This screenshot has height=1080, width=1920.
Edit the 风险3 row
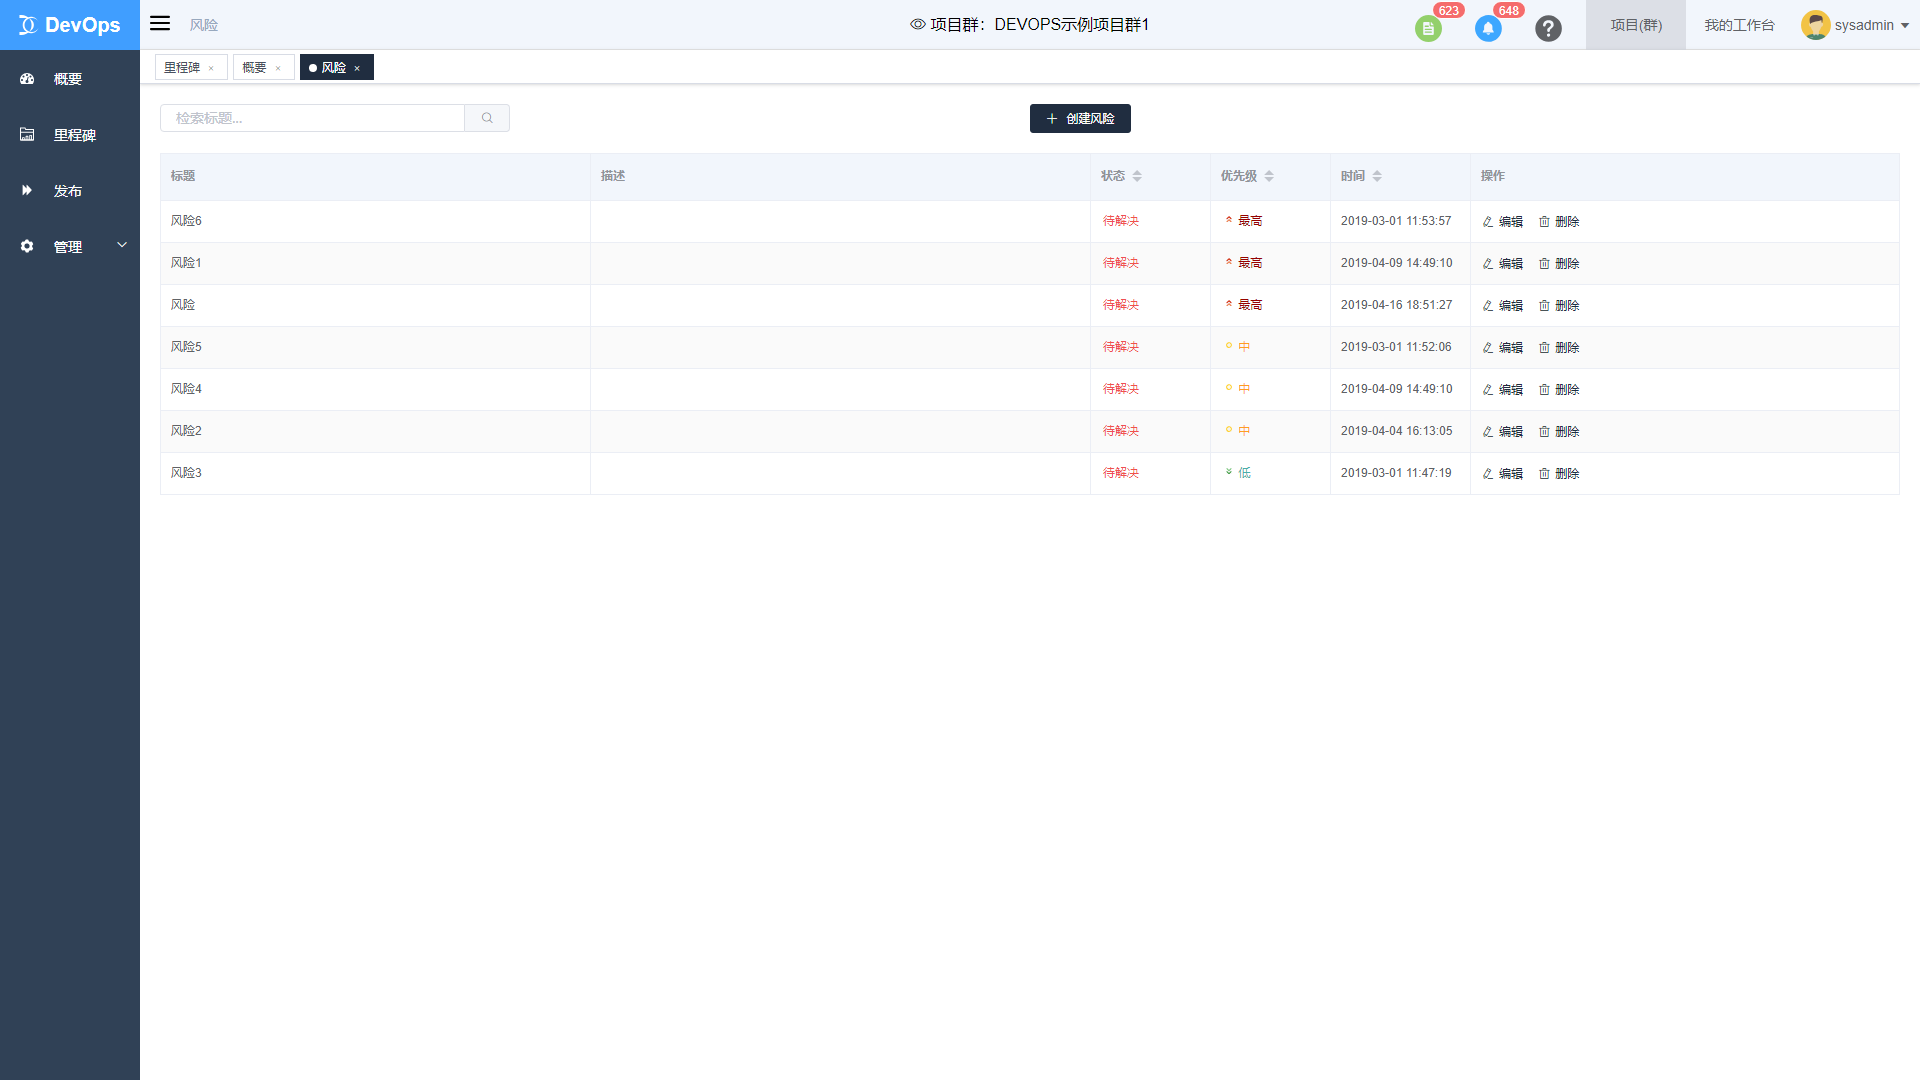(1502, 474)
